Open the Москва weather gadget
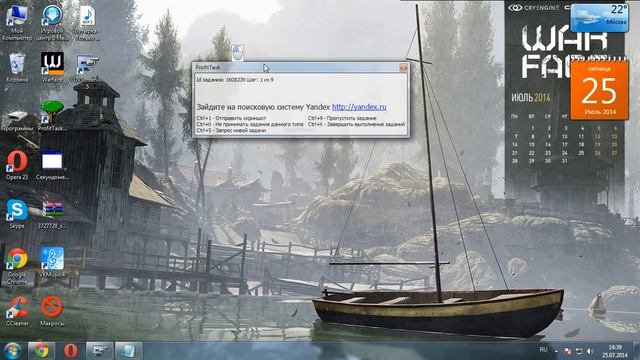 tap(599, 17)
